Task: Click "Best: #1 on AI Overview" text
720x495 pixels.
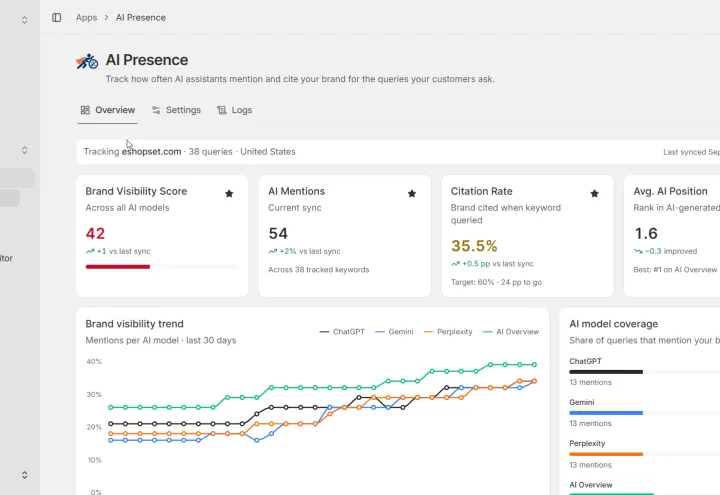Action: pyautogui.click(x=675, y=270)
